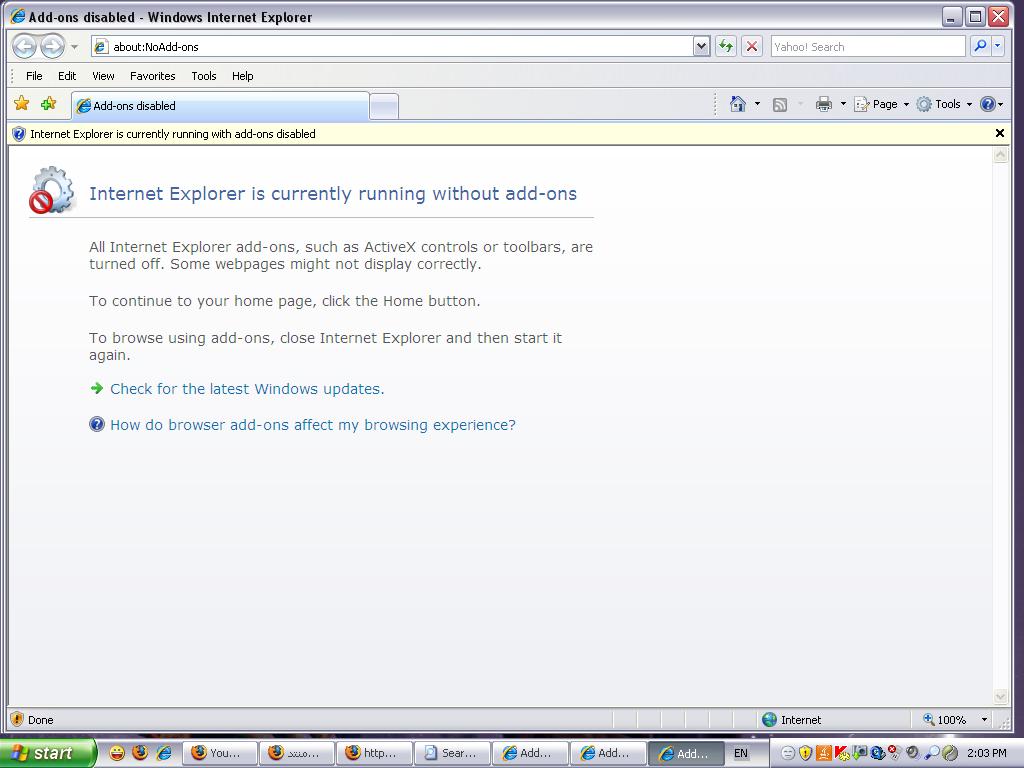This screenshot has width=1024, height=768.
Task: Open Favorites Center star icon
Action: [21, 104]
